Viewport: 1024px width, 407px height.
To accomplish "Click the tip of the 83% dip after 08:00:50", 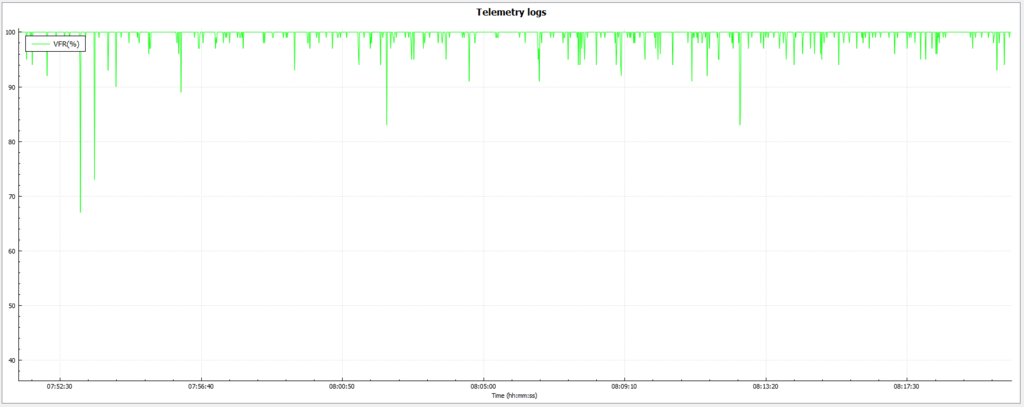I will (x=387, y=124).
